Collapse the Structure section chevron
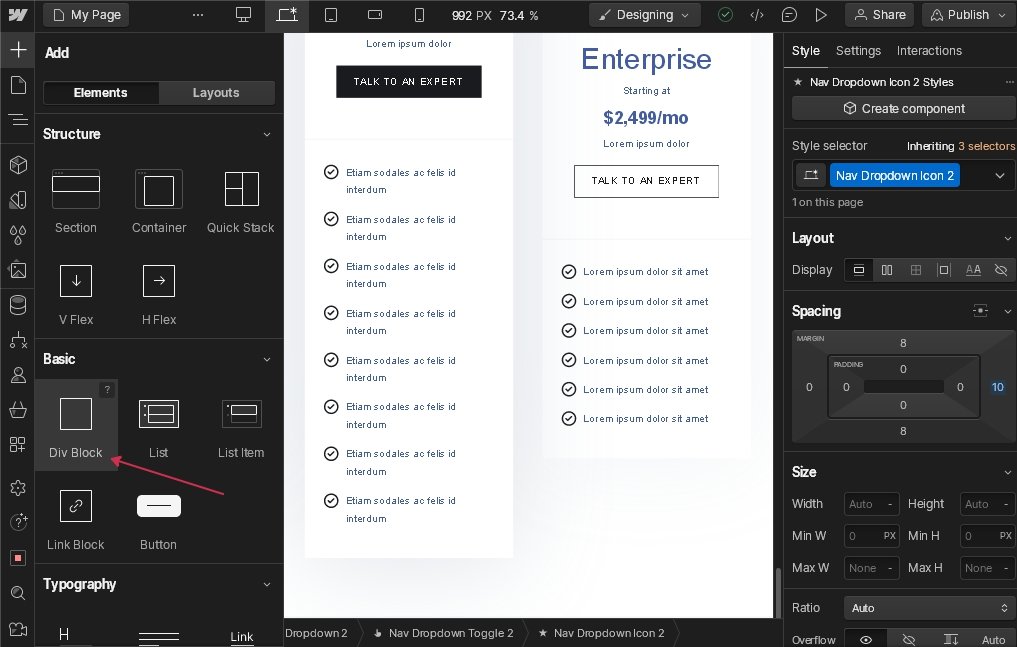This screenshot has height=647, width=1017. tap(267, 134)
